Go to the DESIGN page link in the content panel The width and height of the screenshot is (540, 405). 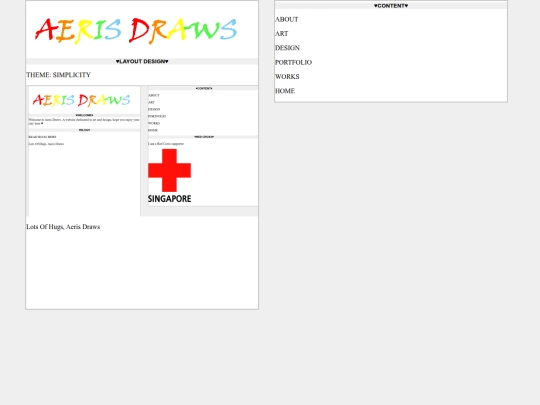(x=287, y=48)
